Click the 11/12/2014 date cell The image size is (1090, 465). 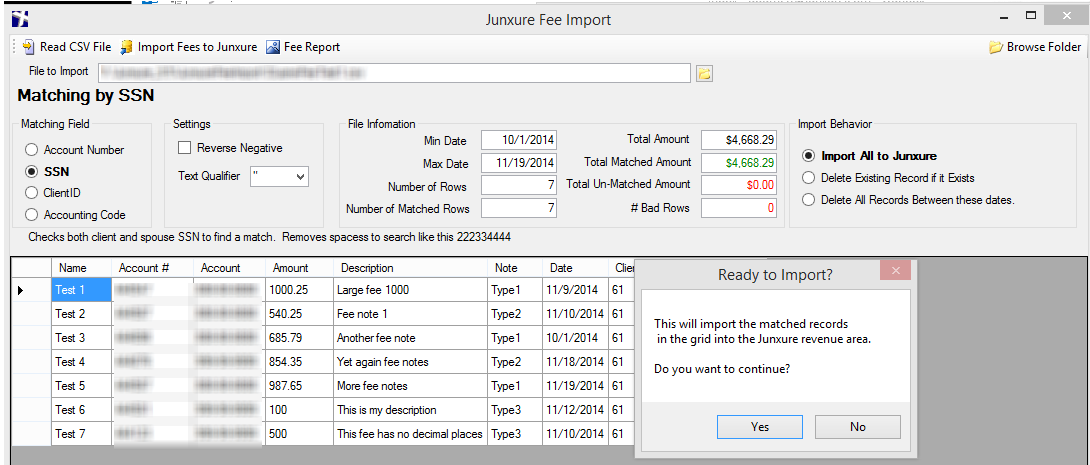[x=576, y=410]
